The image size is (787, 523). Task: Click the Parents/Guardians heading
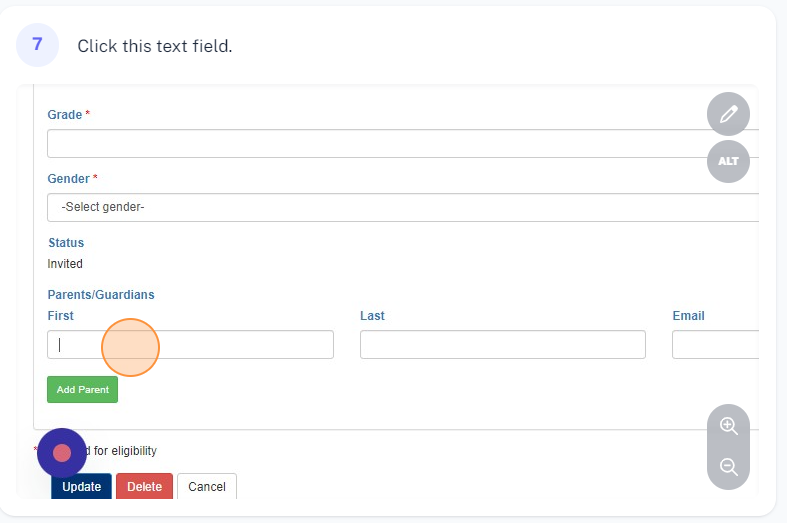click(x=101, y=295)
